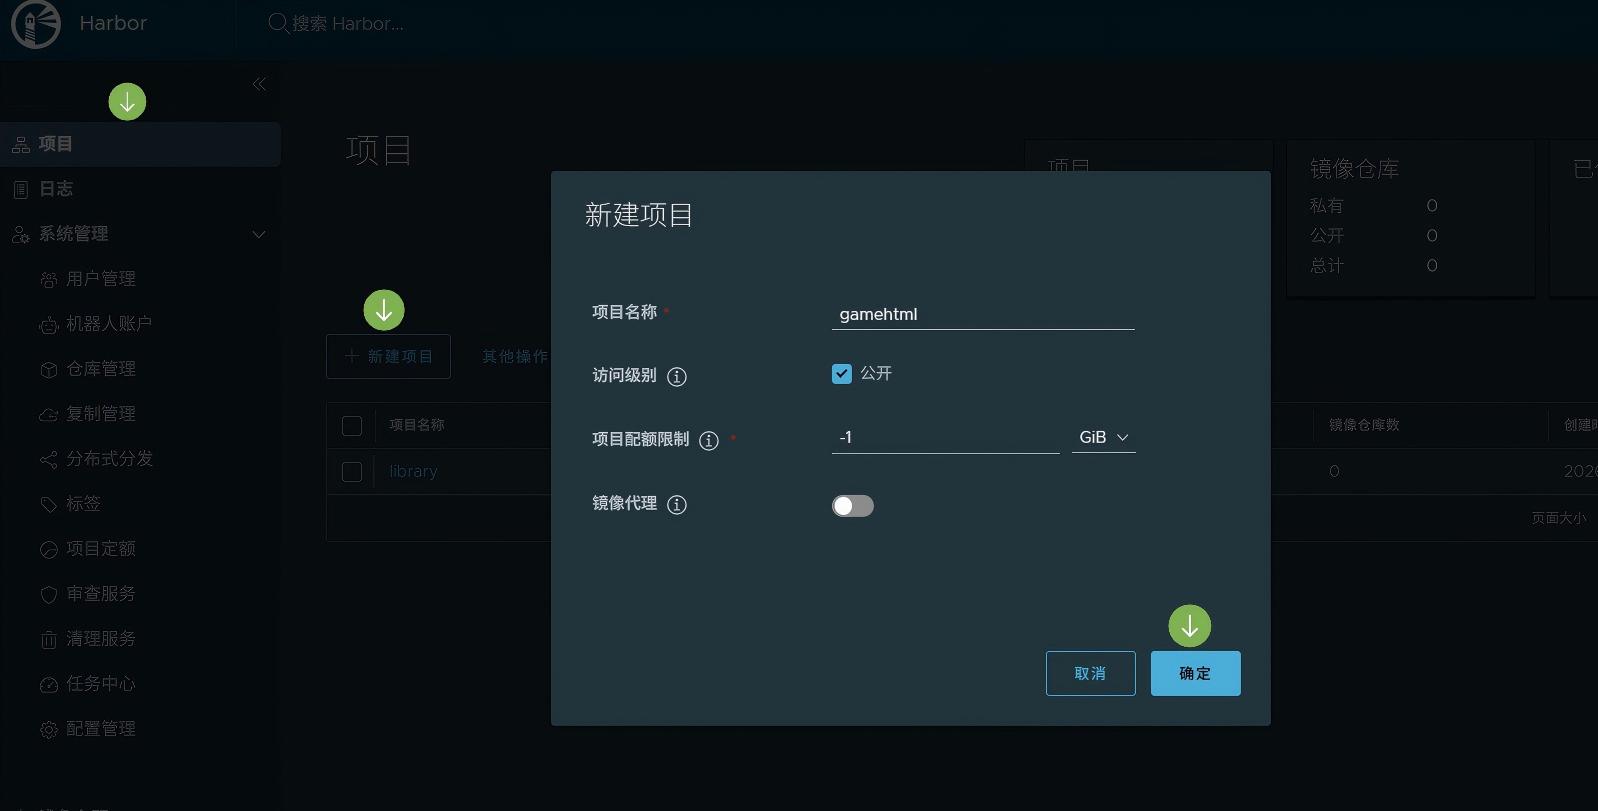The image size is (1598, 811).
Task: Click the 清理服务 trash icon
Action: point(48,640)
